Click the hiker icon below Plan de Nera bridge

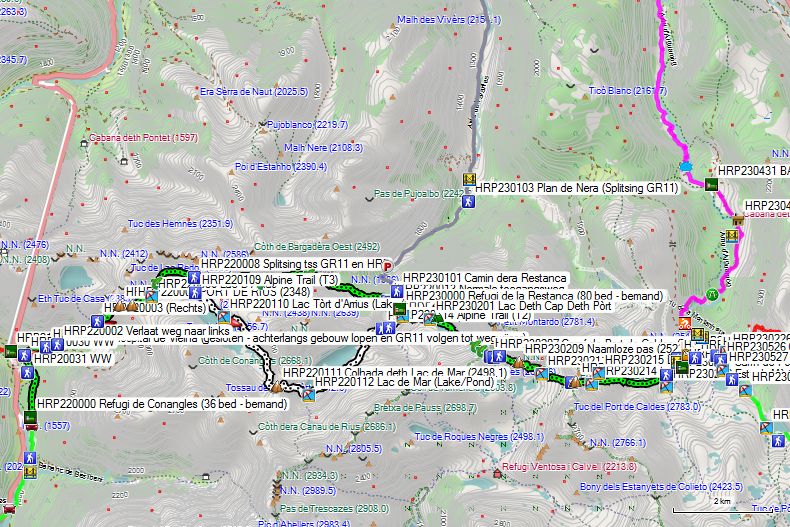469,202
